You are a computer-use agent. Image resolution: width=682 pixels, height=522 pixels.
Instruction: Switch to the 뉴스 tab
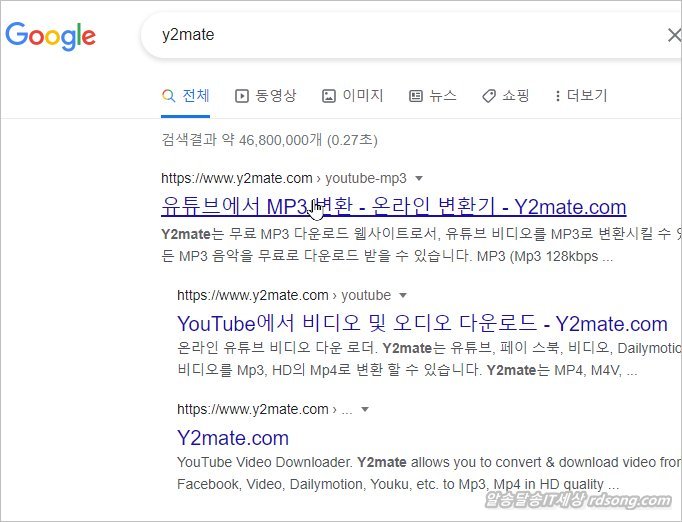[433, 96]
